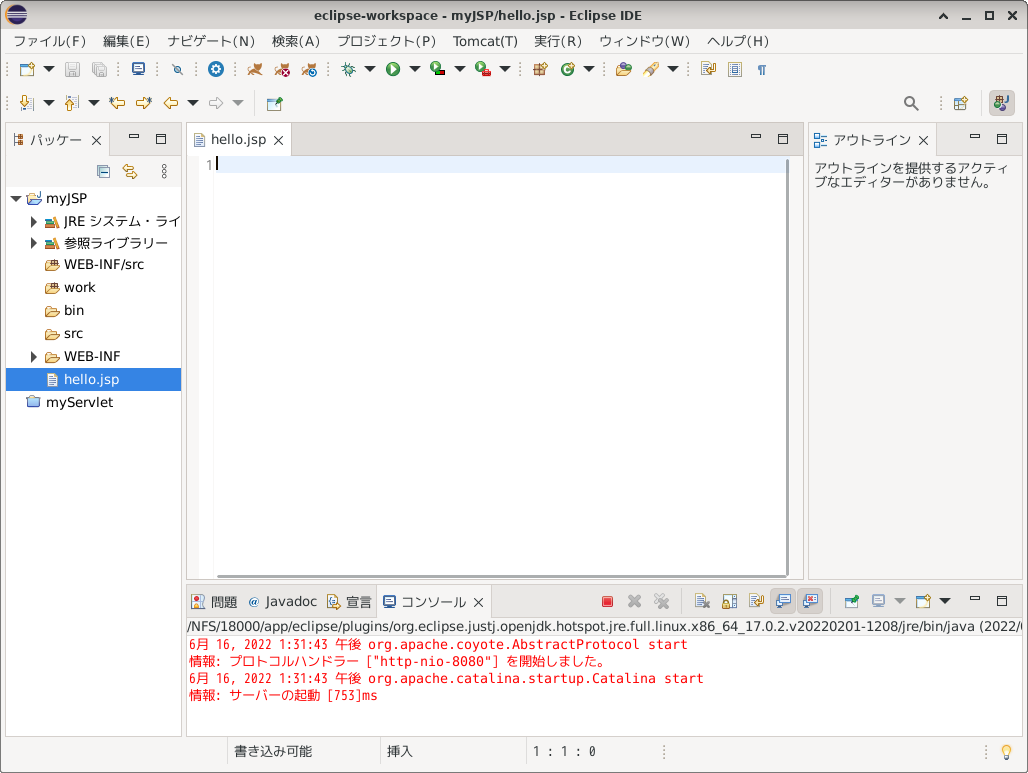Toggle Block Selection Mode icon
Image resolution: width=1028 pixels, height=773 pixels.
click(735, 69)
